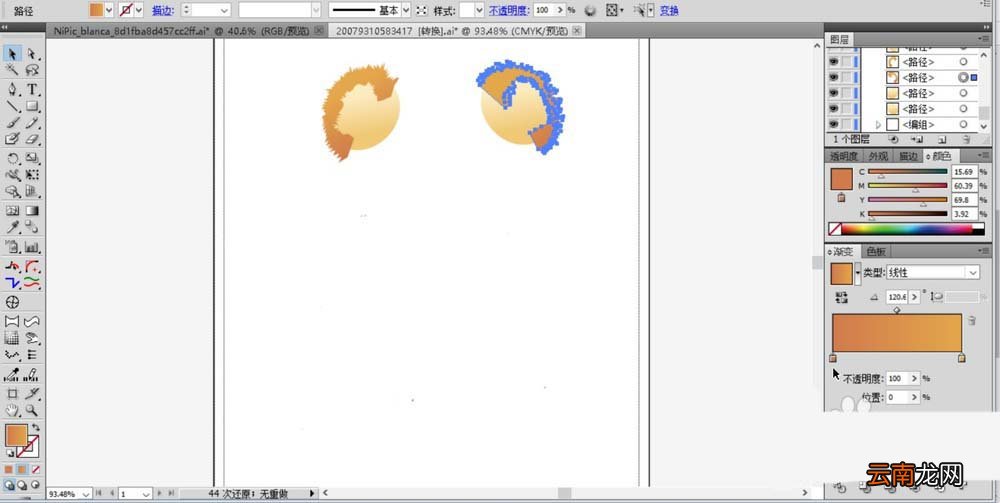Image resolution: width=1000 pixels, height=503 pixels.
Task: Click target circle of 编组 layer
Action: (963, 125)
